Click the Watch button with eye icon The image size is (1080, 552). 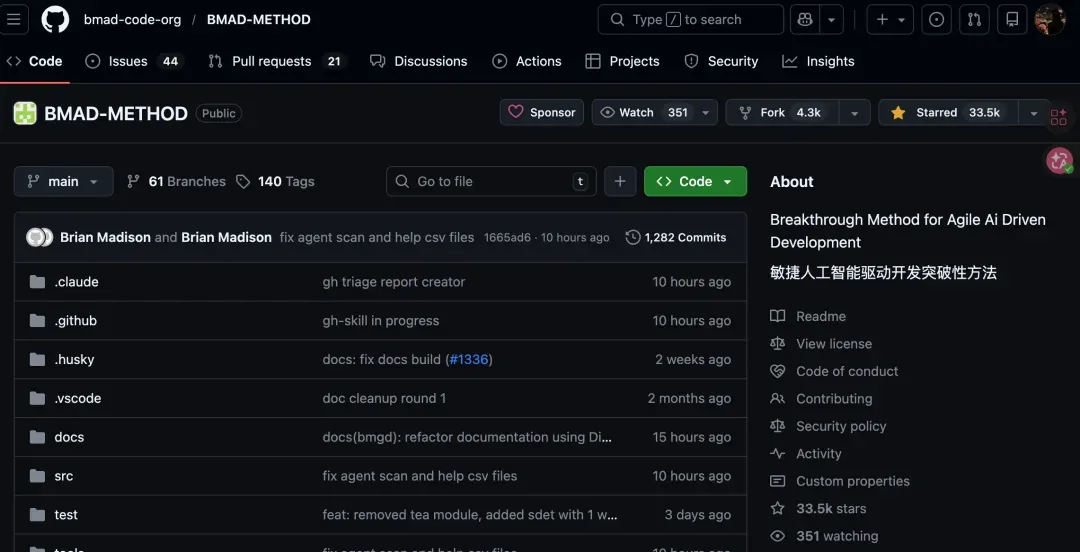pyautogui.click(x=643, y=112)
